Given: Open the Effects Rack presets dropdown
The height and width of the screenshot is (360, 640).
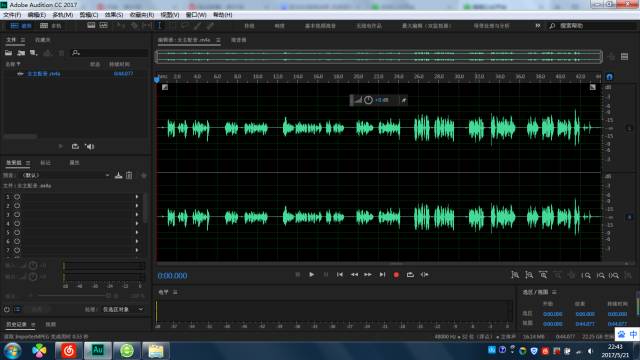Looking at the screenshot, I should pyautogui.click(x=65, y=175).
